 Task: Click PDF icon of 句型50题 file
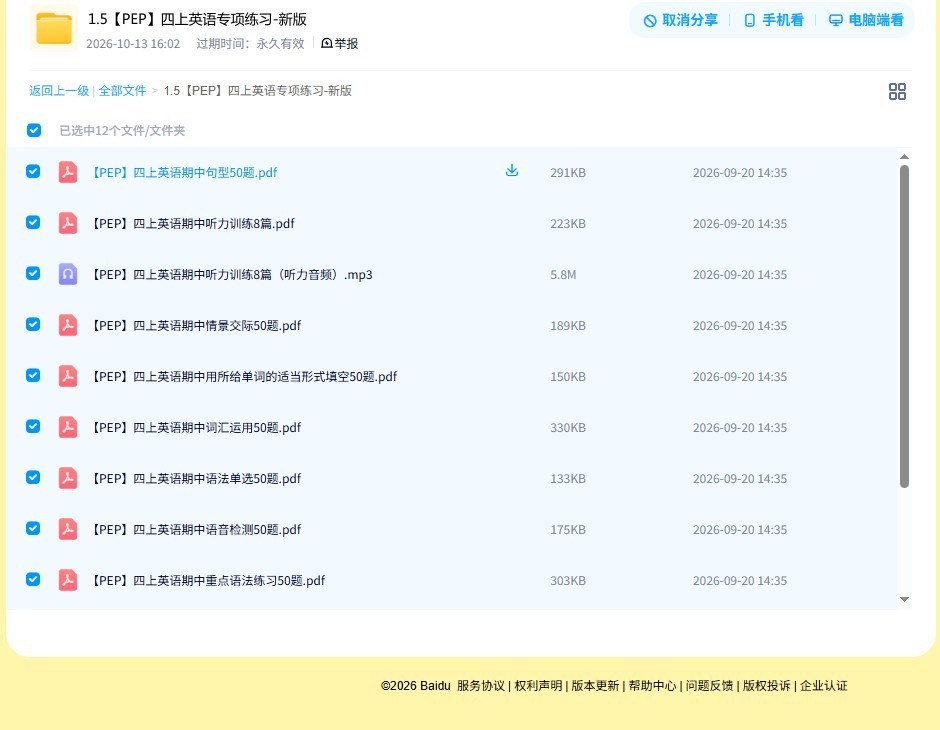tap(68, 172)
